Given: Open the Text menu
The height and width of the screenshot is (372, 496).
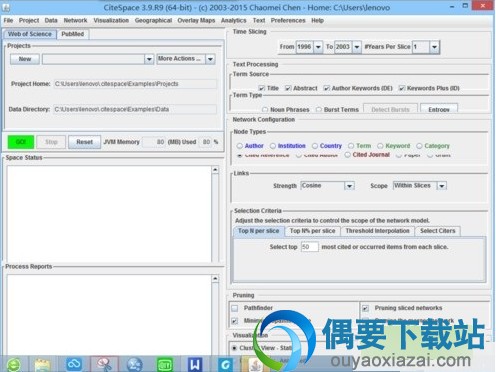Looking at the screenshot, I should [x=259, y=21].
